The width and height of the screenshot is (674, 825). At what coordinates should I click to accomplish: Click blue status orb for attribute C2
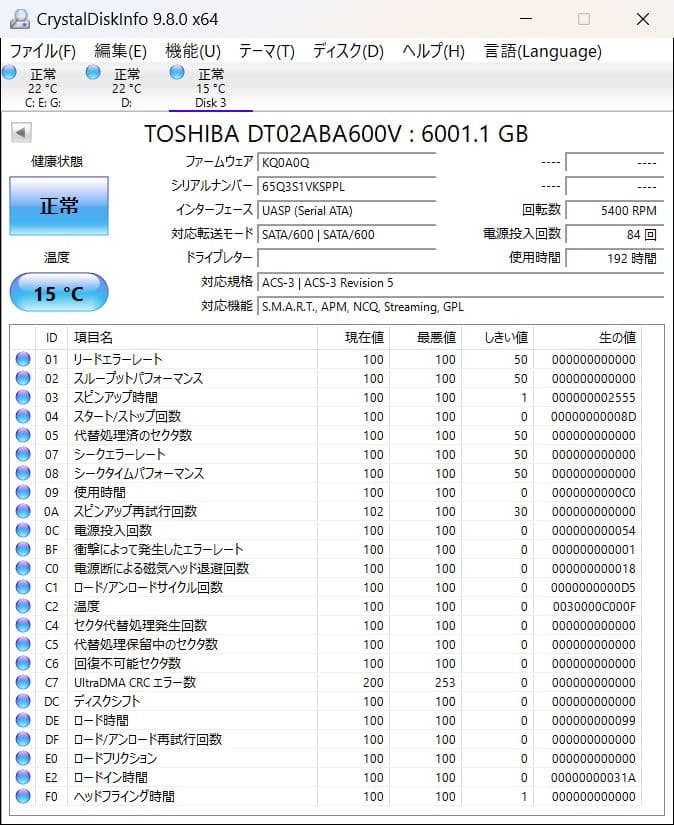click(x=23, y=606)
